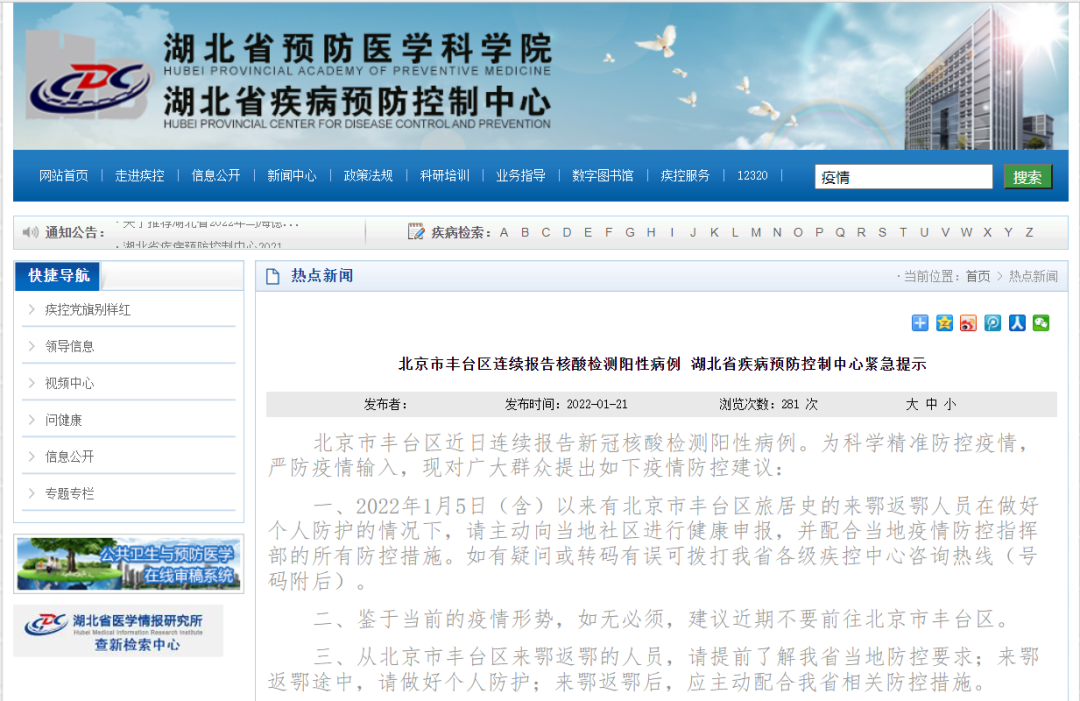This screenshot has height=701, width=1080.
Task: Click the notepad icon beside 疾病检索
Action: [x=415, y=231]
